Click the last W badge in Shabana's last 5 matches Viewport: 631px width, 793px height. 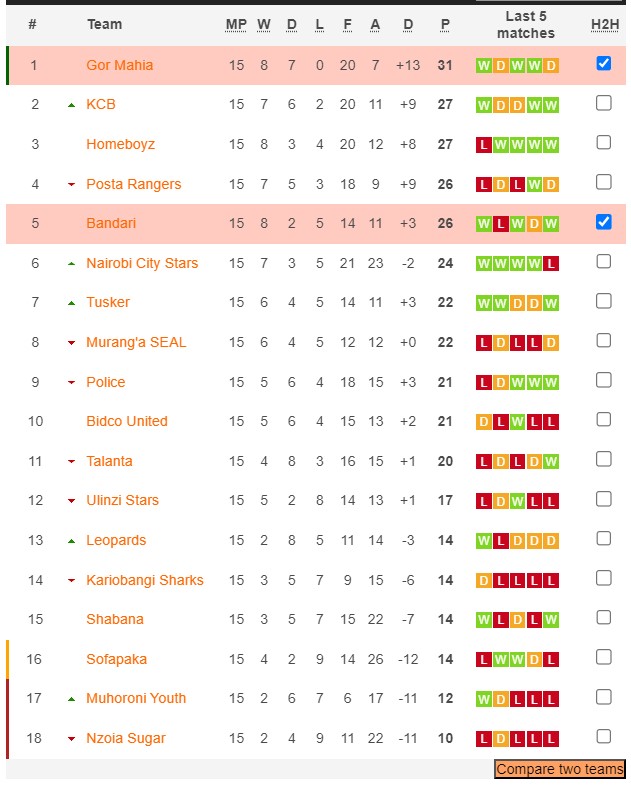tap(551, 620)
